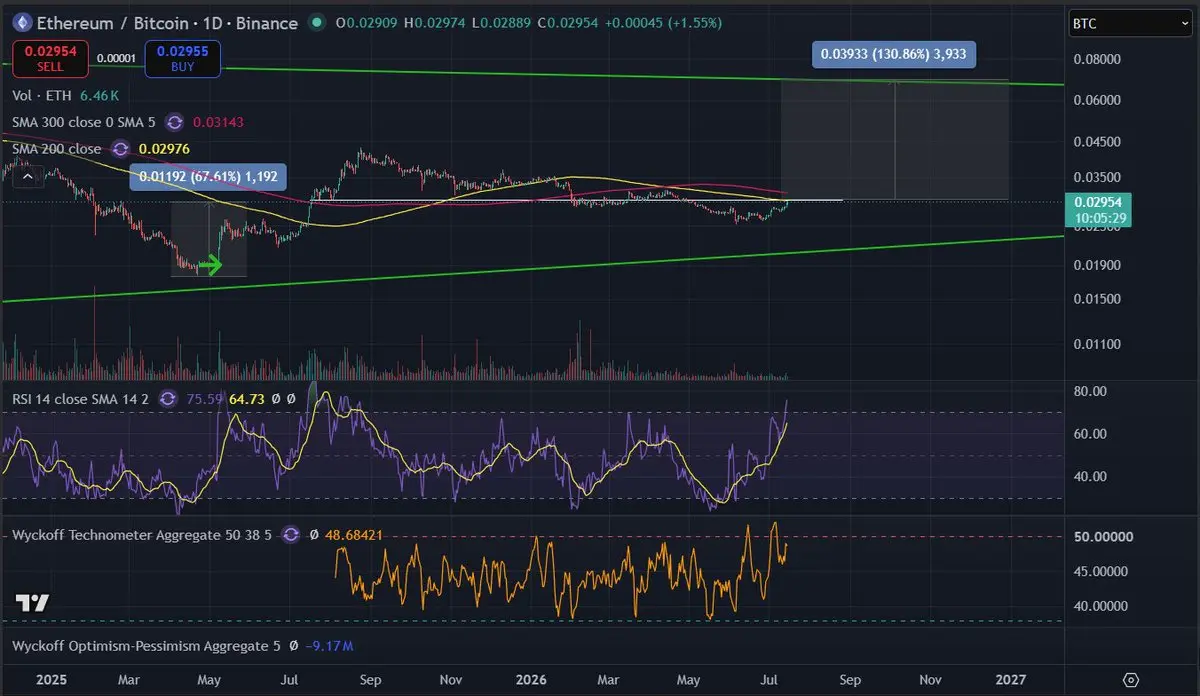The image size is (1200, 696).
Task: Click the open price O0.02909
Action: tap(365, 22)
